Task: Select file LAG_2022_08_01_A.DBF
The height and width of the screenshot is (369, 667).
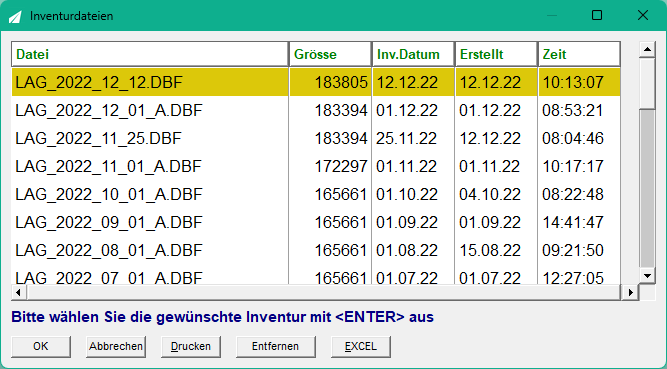Action: tap(109, 250)
